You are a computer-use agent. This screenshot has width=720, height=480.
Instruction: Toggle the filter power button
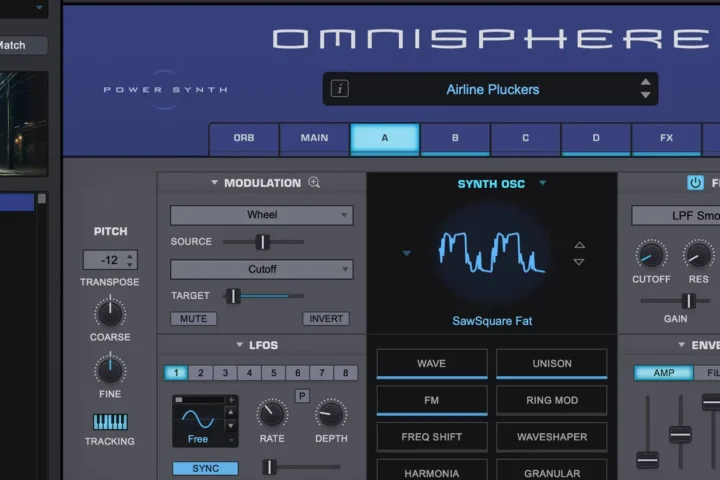(695, 183)
